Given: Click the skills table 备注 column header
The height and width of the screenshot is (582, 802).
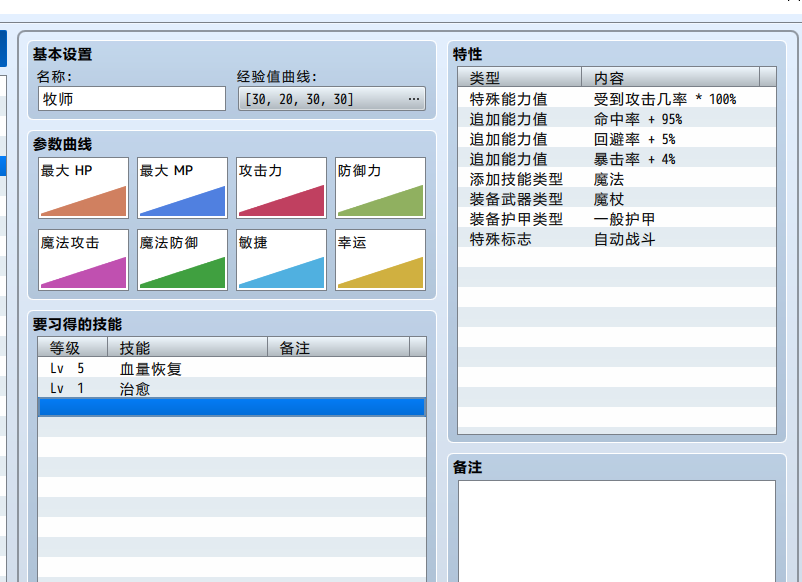Looking at the screenshot, I should point(339,347).
